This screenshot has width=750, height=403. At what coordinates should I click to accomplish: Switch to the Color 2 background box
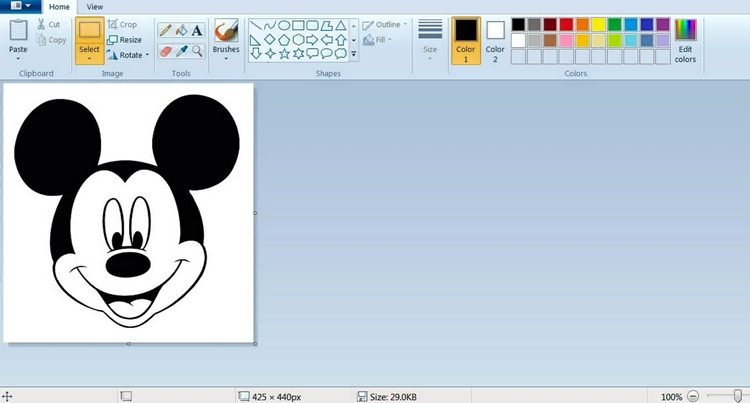coord(495,38)
